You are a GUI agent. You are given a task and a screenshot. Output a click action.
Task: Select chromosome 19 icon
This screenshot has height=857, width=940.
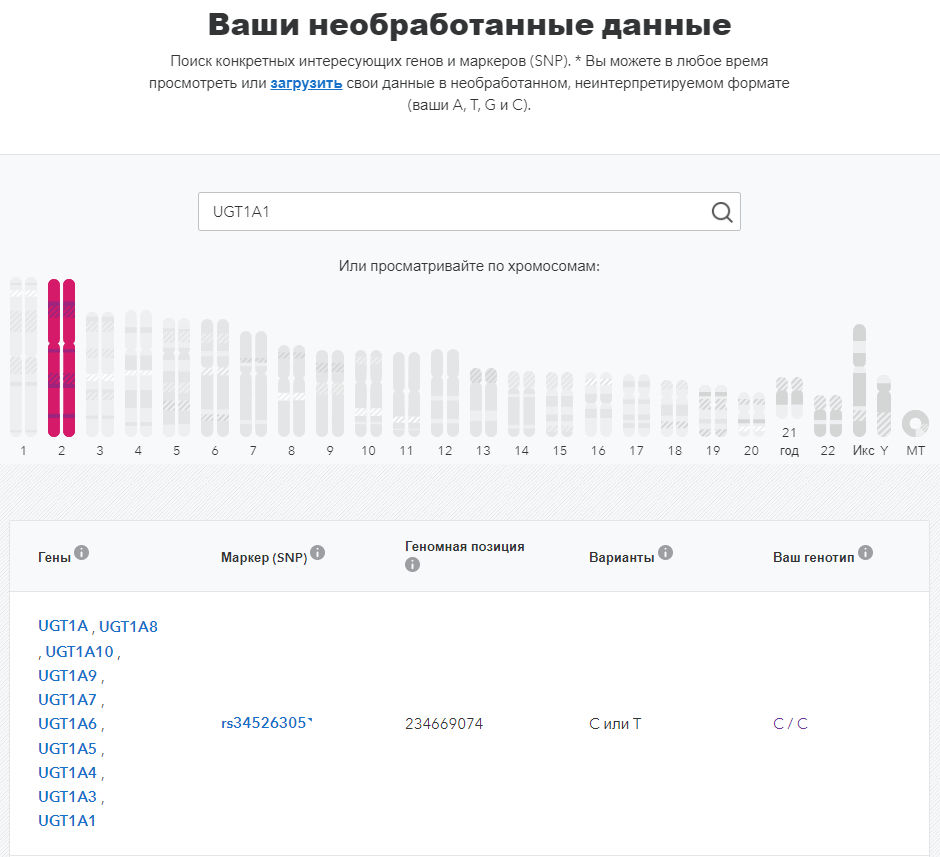(x=713, y=411)
